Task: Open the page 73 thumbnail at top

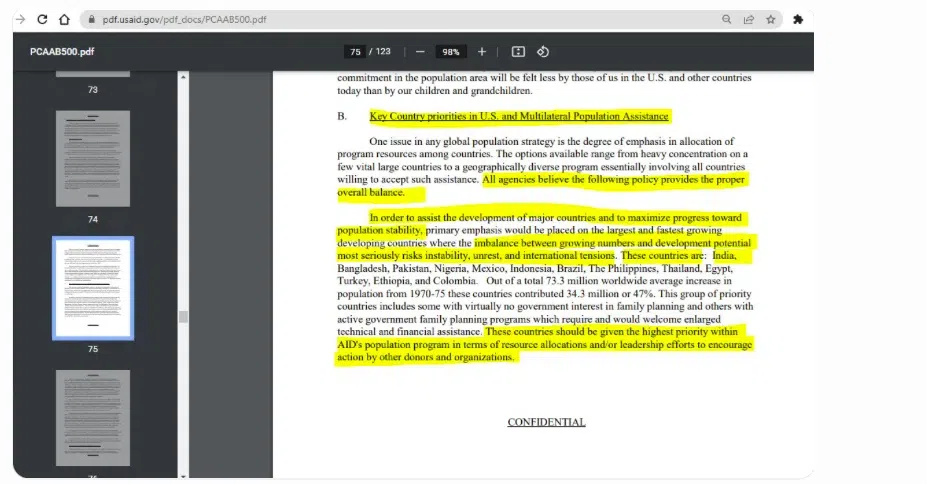Action: click(92, 73)
